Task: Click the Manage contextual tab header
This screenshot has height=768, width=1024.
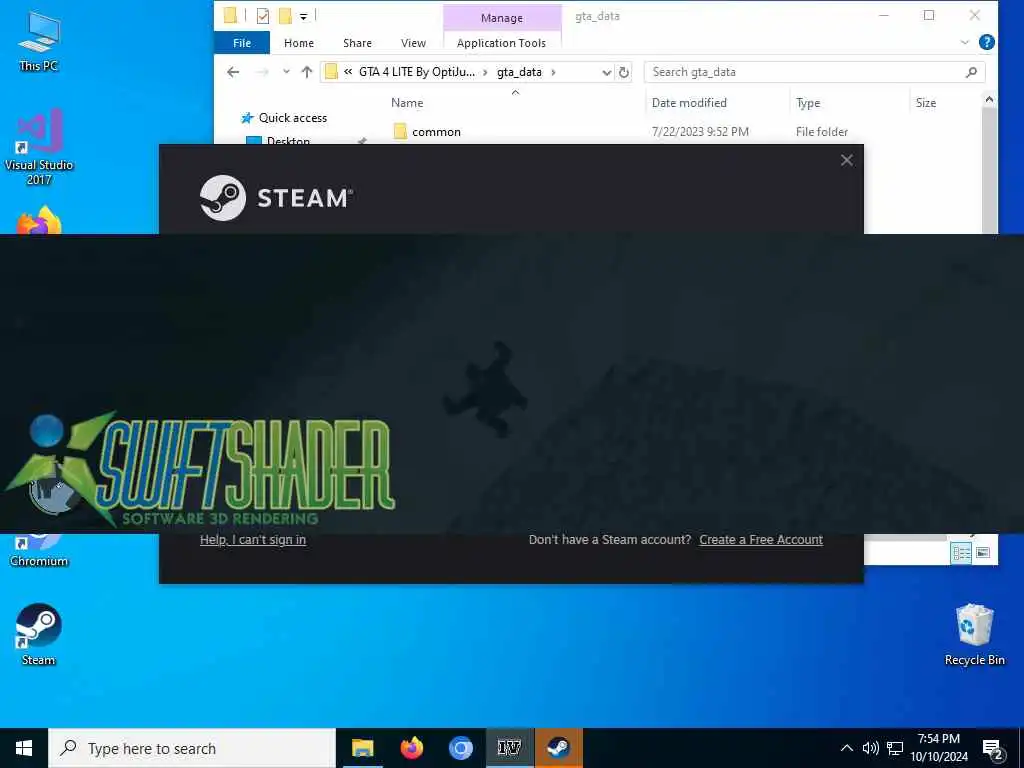Action: (502, 18)
